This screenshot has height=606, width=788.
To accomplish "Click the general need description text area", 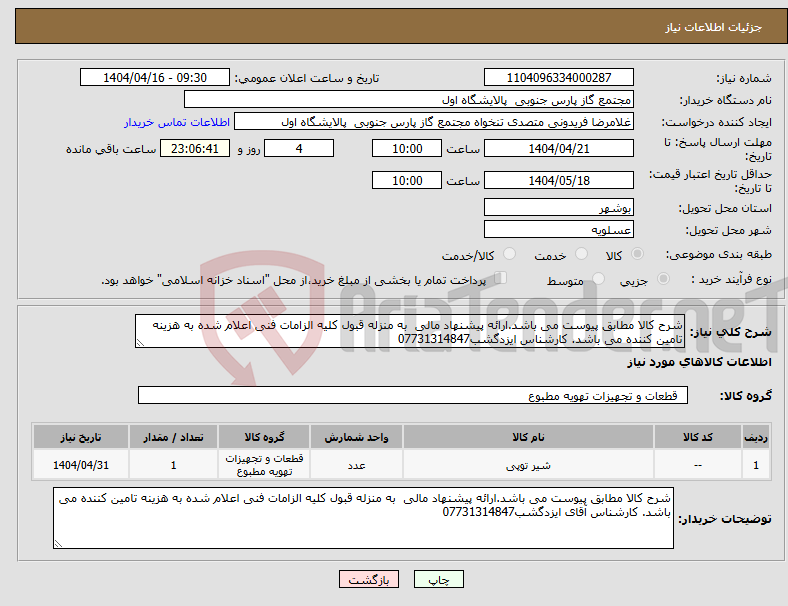I will (410, 332).
